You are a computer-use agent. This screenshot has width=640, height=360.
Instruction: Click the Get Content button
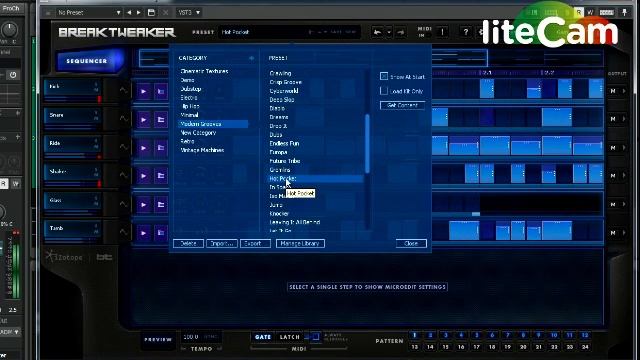402,105
